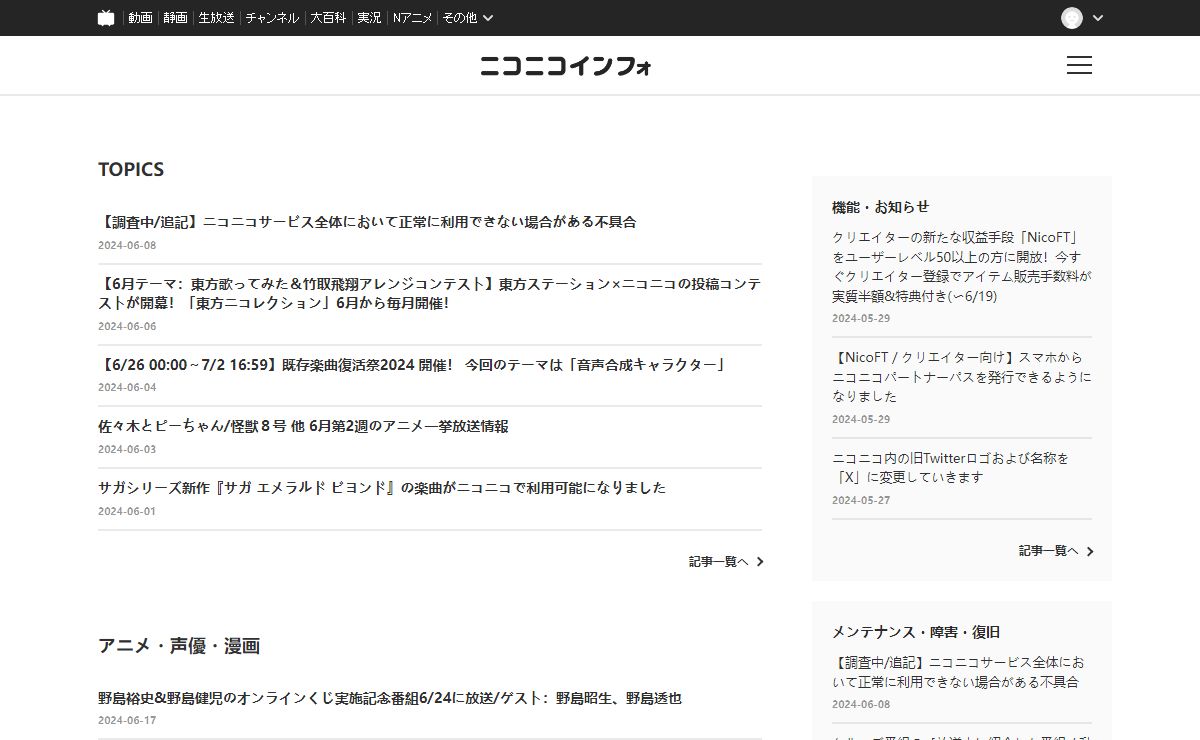Open the 実況 menu item

tap(369, 18)
